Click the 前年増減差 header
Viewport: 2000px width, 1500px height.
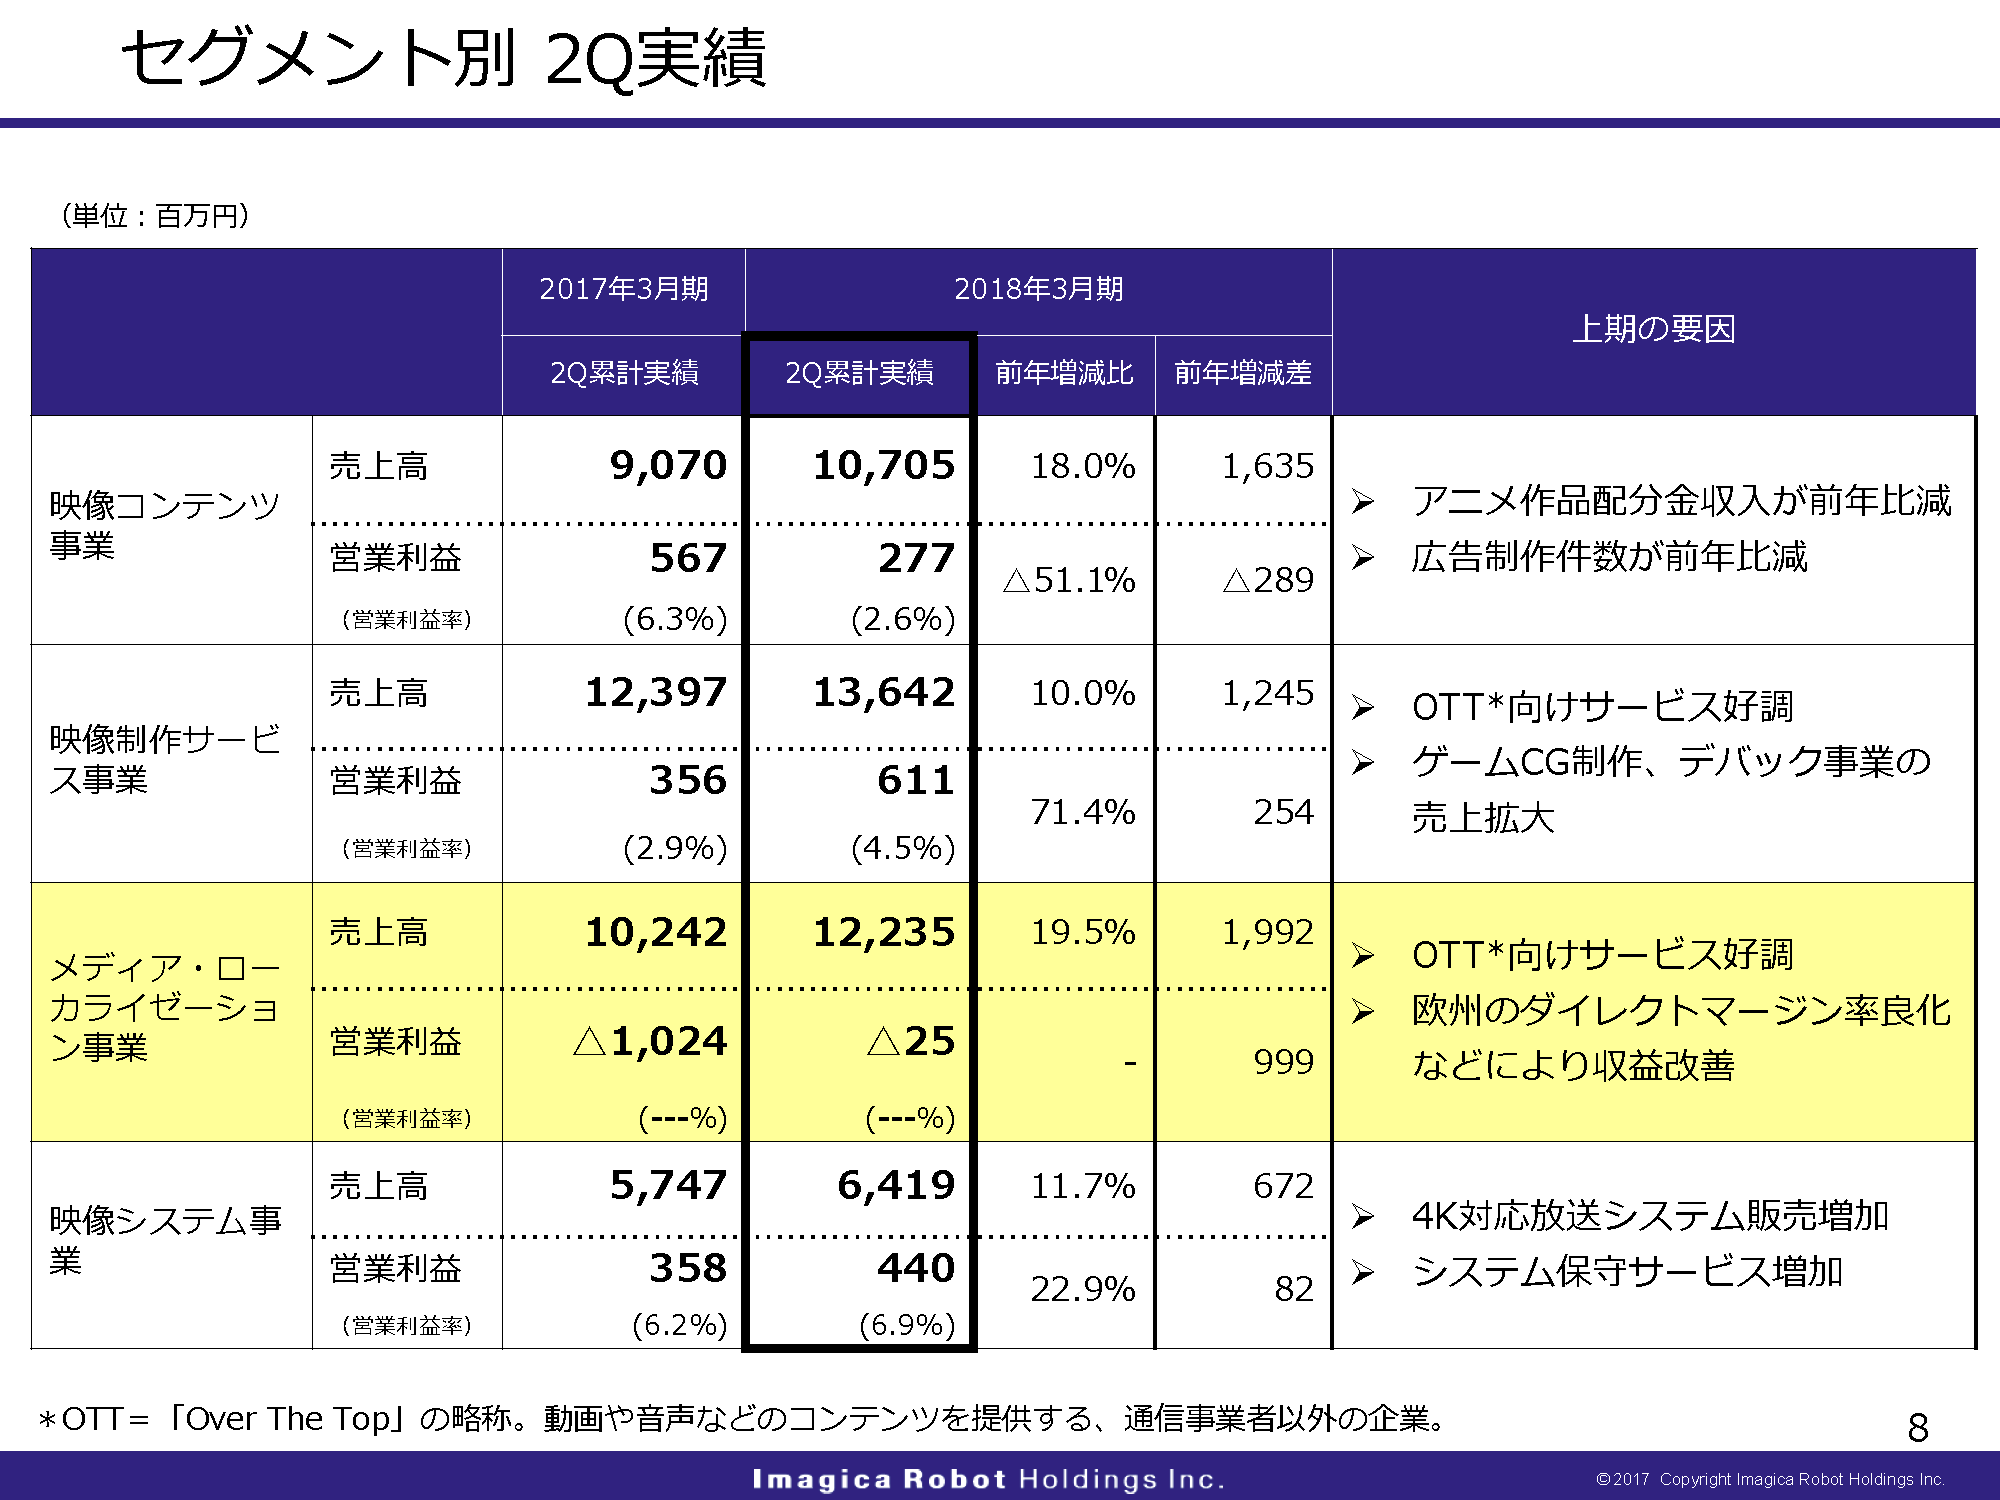tap(1243, 373)
